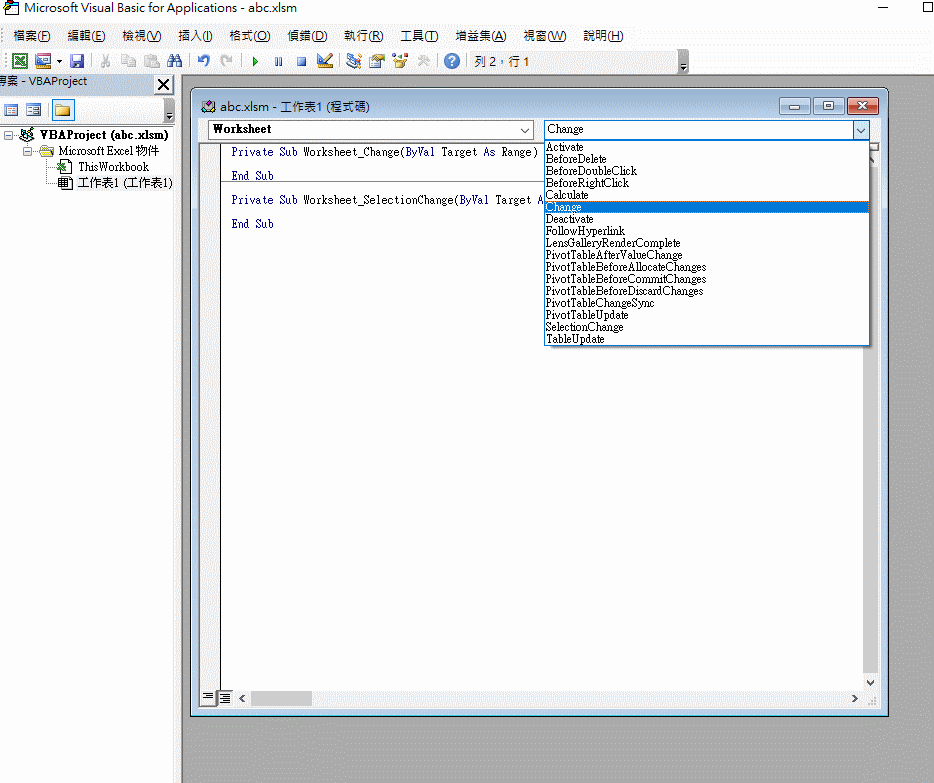Open the Insert object dropdown arrow
The width and height of the screenshot is (934, 783).
tap(59, 61)
